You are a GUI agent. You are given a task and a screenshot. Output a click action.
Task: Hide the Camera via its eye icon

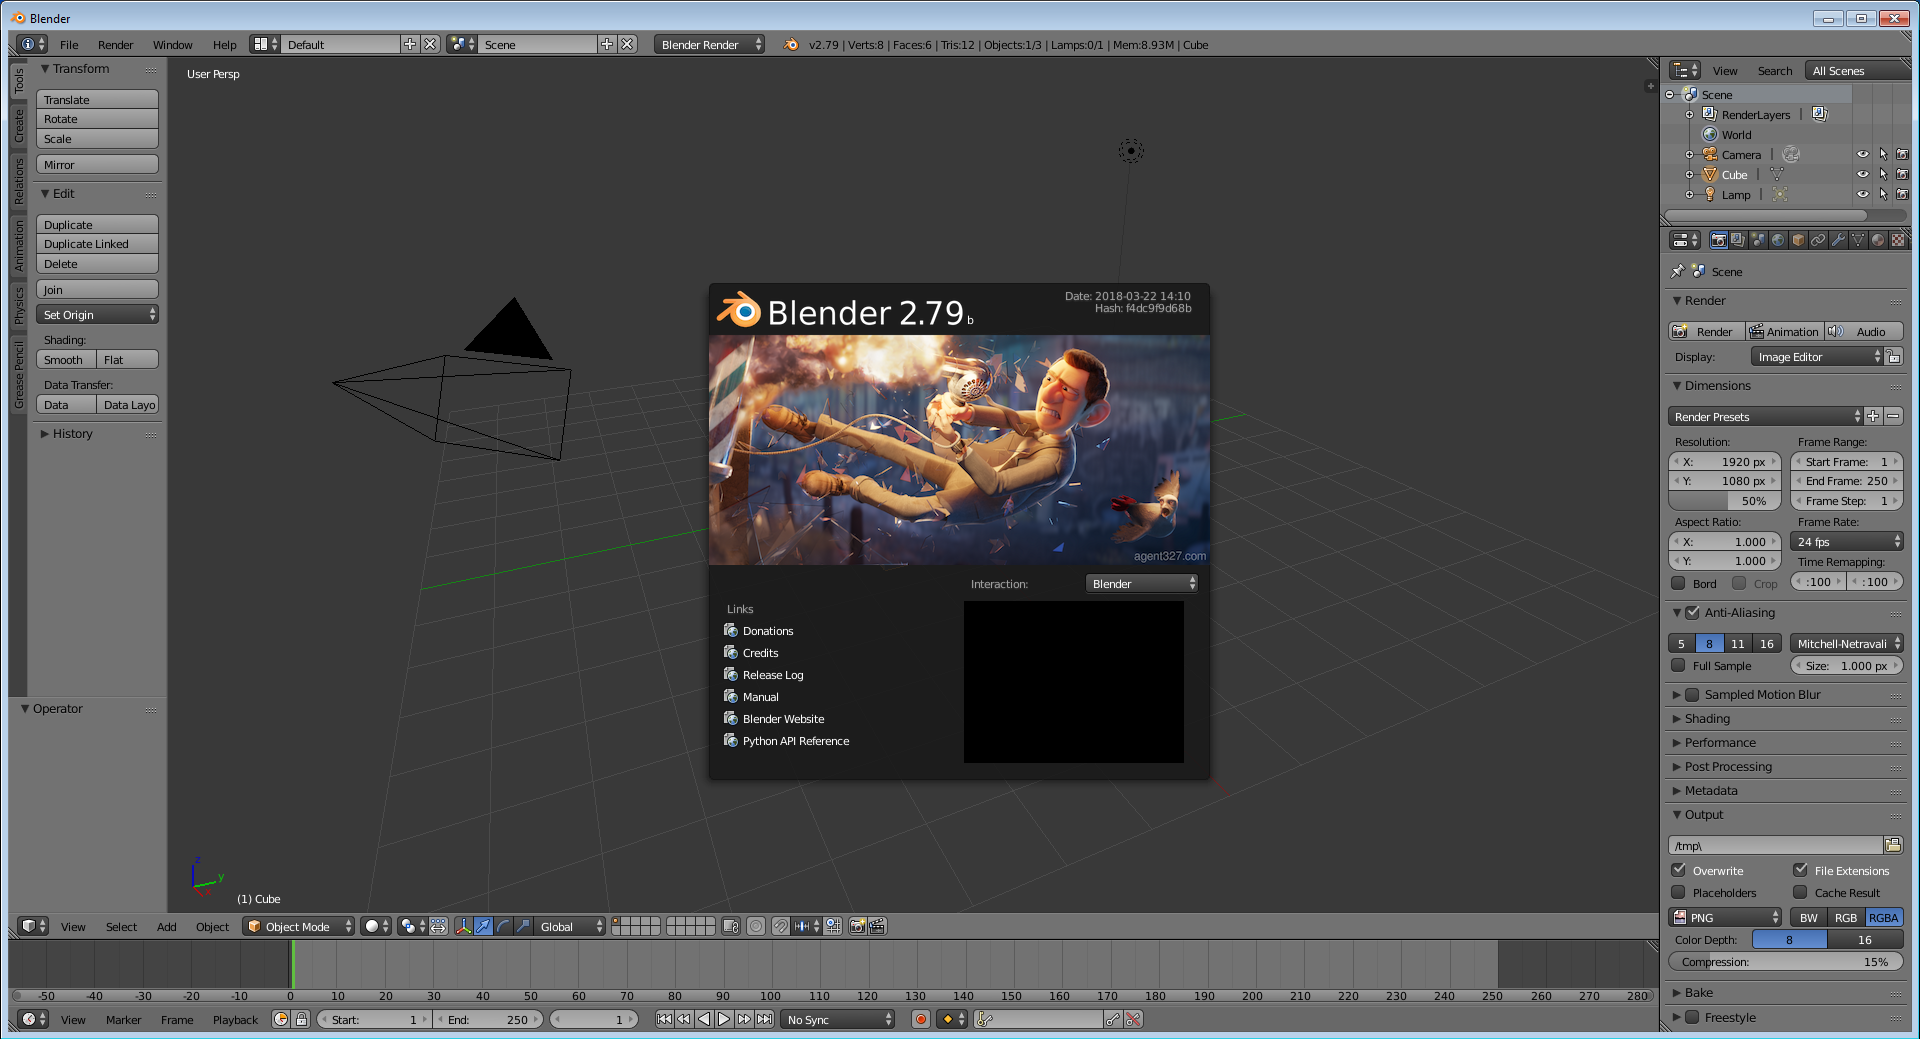[x=1862, y=154]
